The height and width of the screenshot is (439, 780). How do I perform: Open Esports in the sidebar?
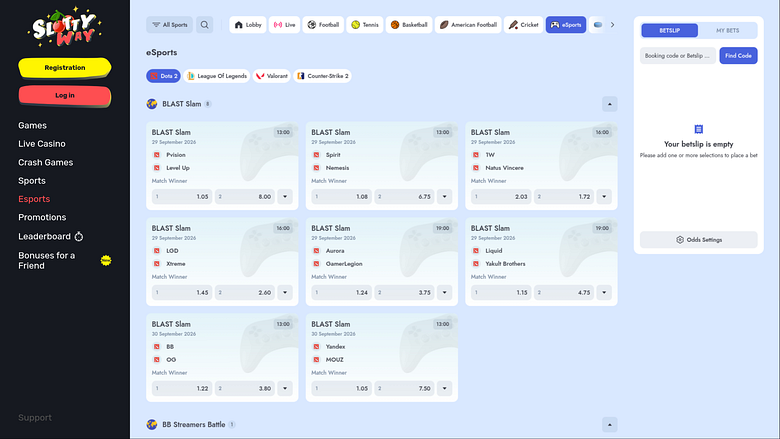coord(34,199)
